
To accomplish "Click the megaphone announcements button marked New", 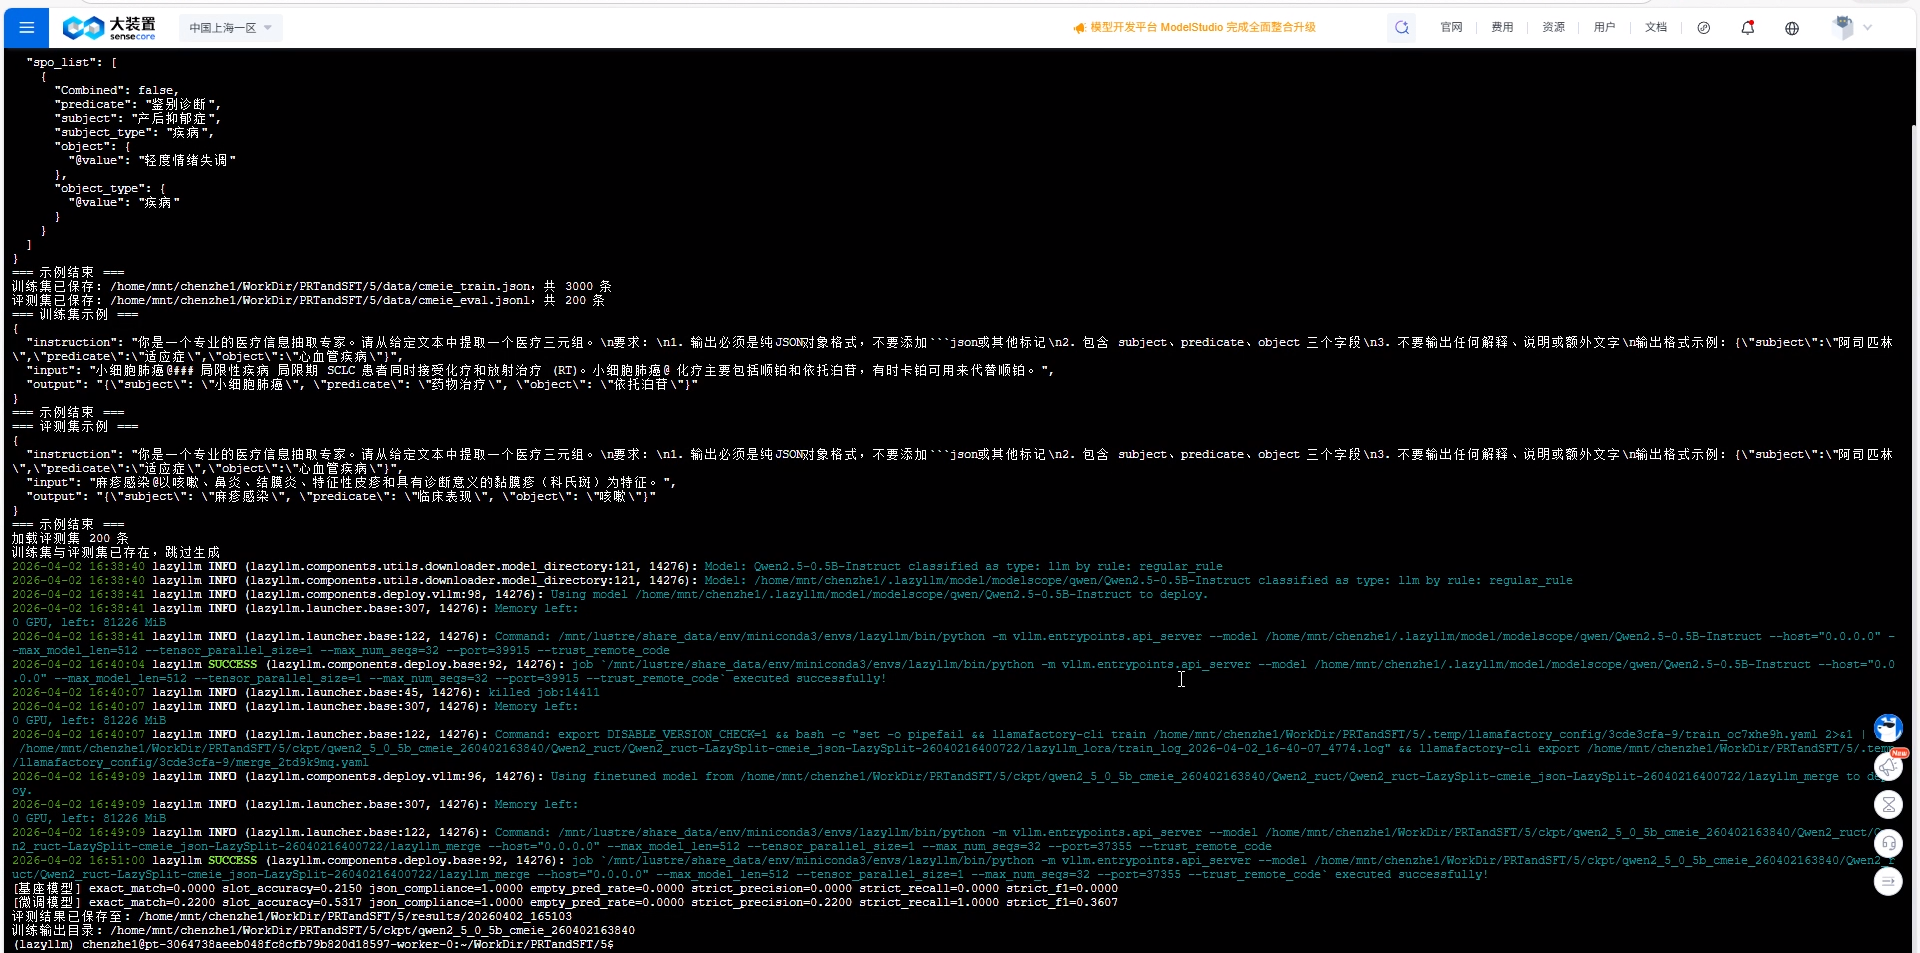I will [x=1889, y=766].
